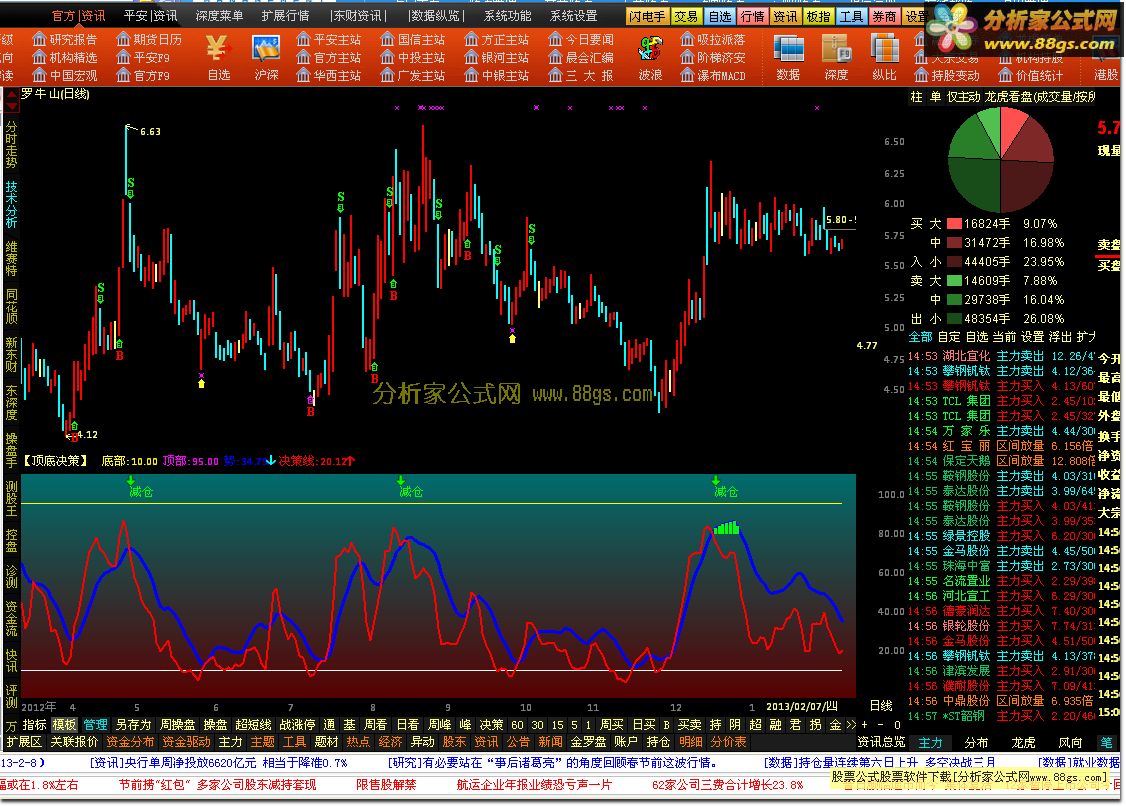Select the 决策 indicator button

[491, 725]
